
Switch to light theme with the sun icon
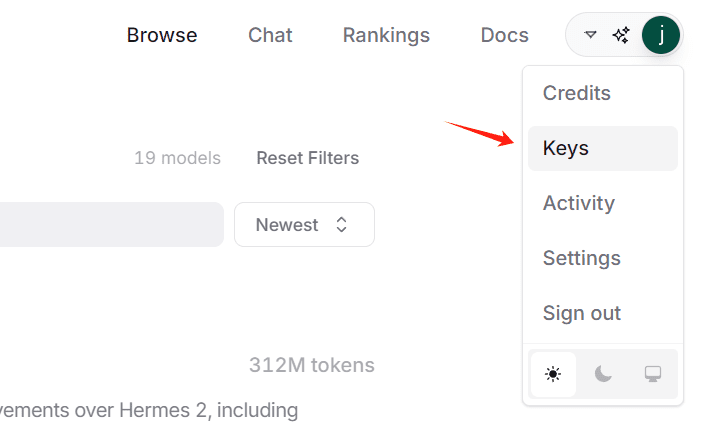[553, 374]
